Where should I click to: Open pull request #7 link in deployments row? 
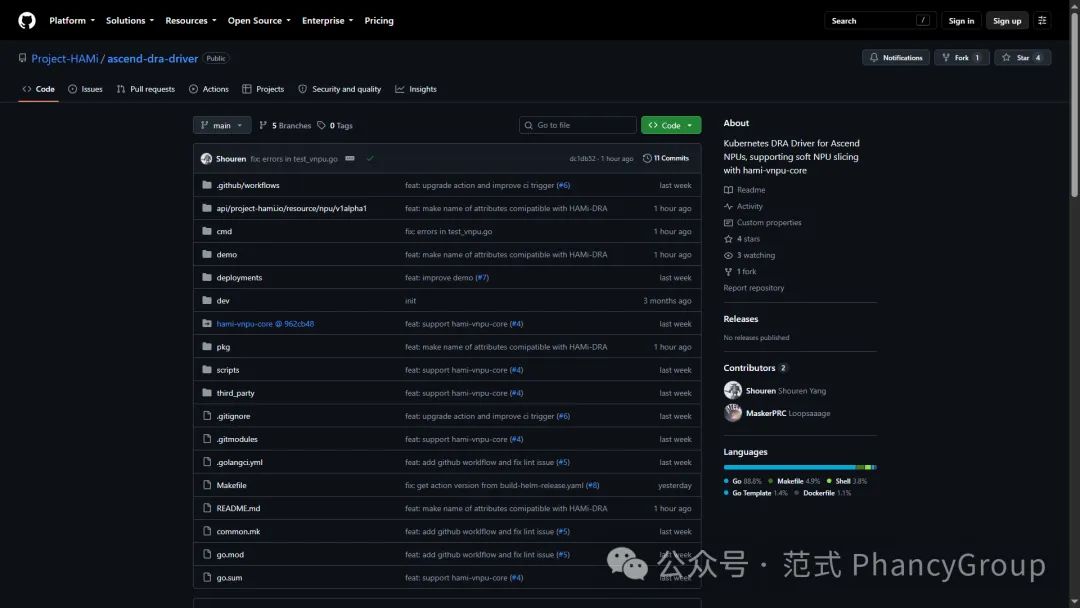pos(481,277)
